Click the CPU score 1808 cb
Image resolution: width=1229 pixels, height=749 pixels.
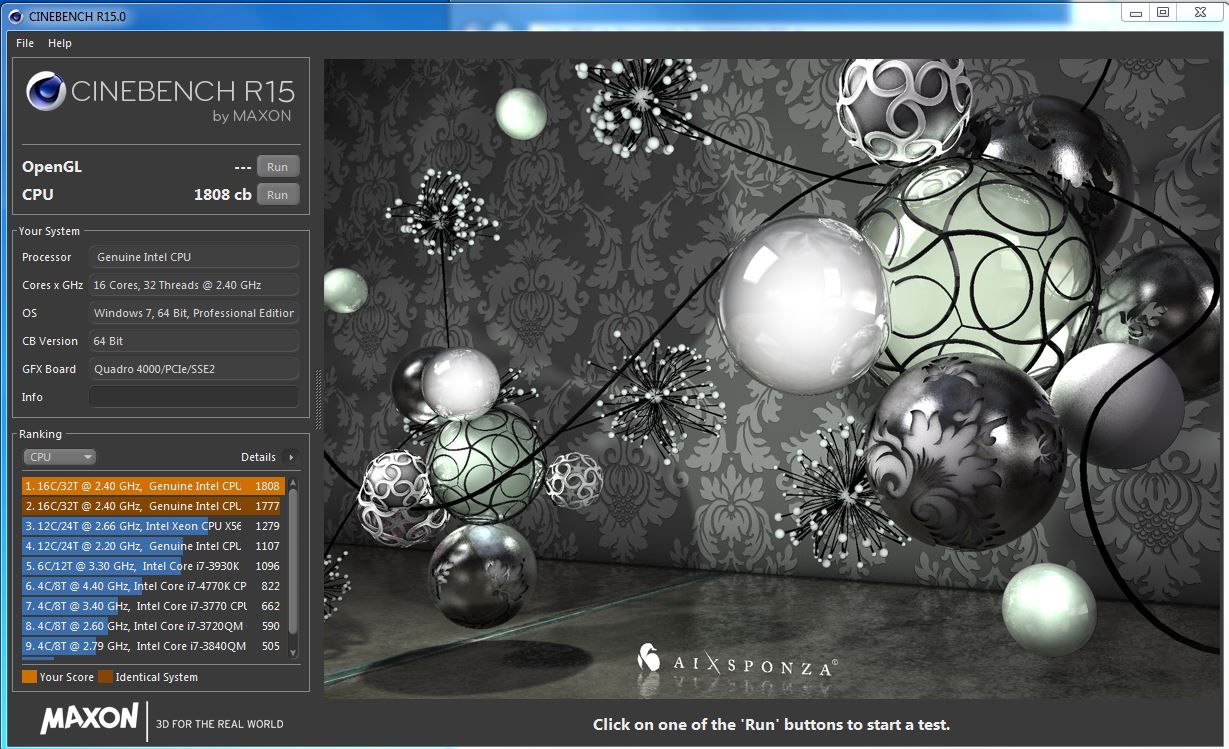point(223,195)
